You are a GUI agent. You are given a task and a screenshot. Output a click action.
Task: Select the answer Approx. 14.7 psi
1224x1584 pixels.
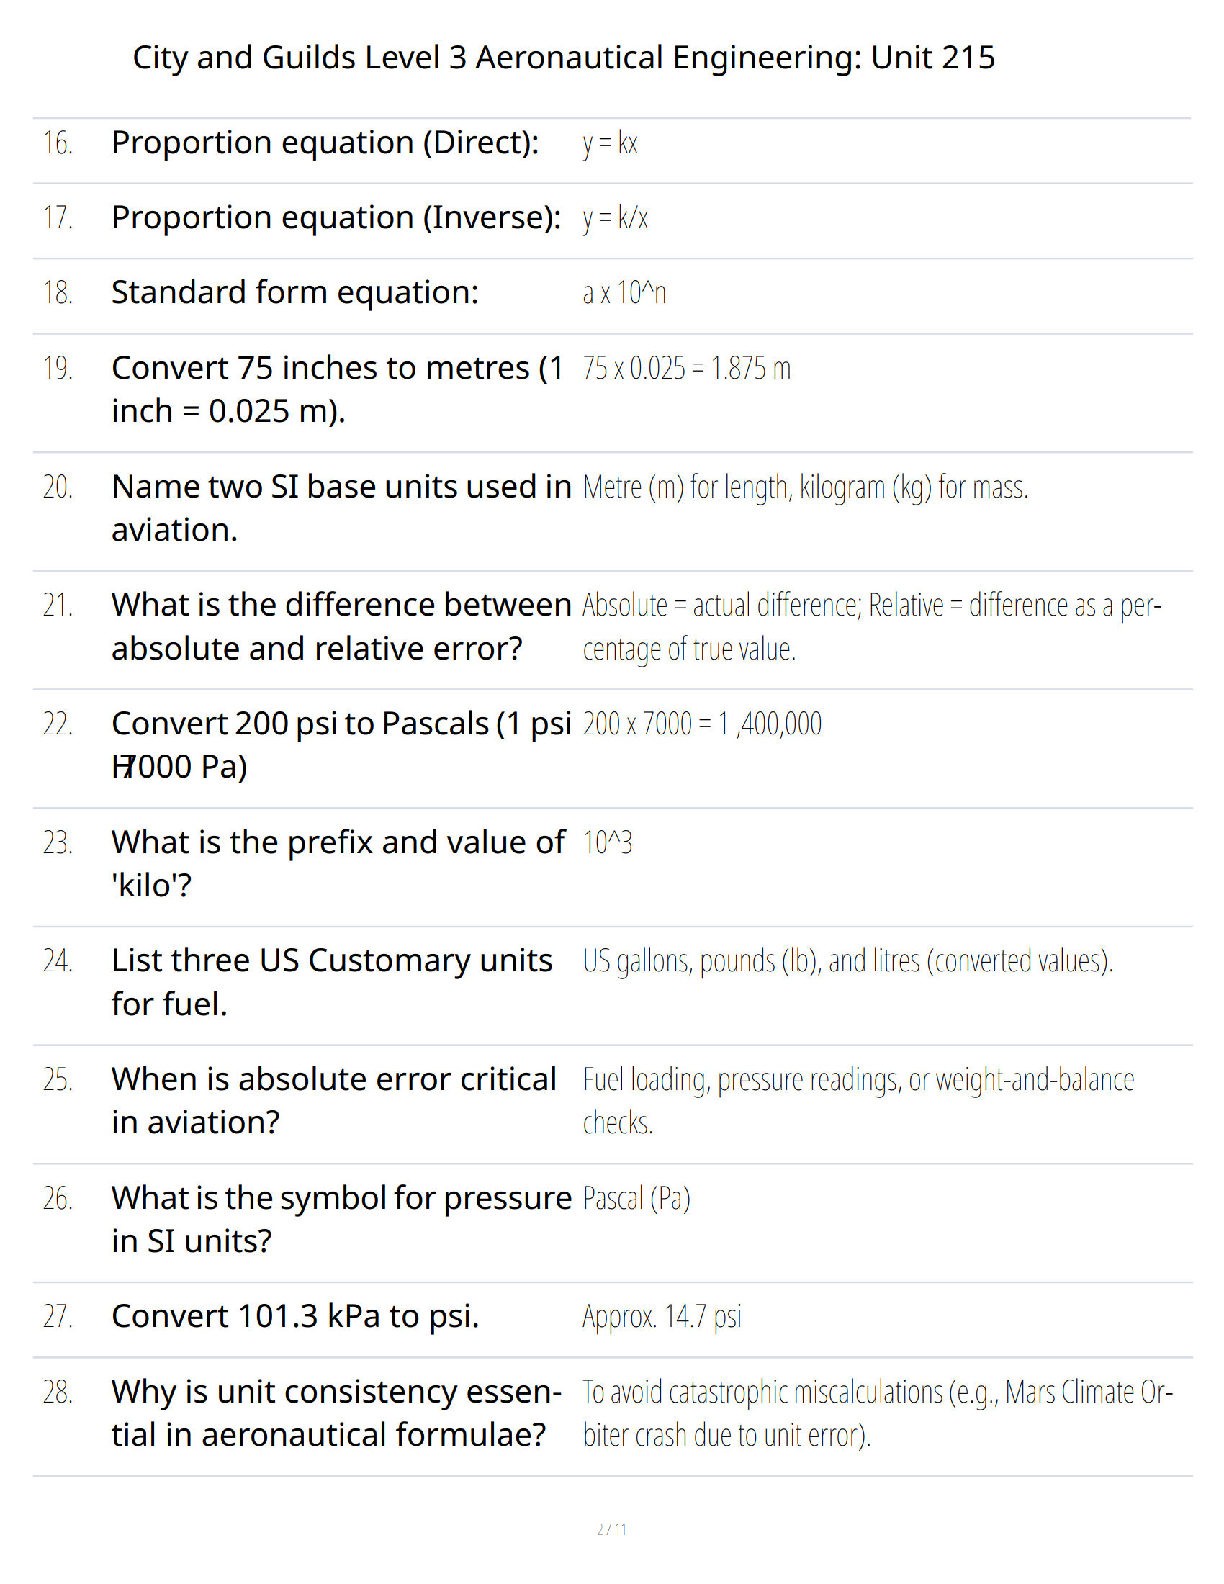[661, 1317]
